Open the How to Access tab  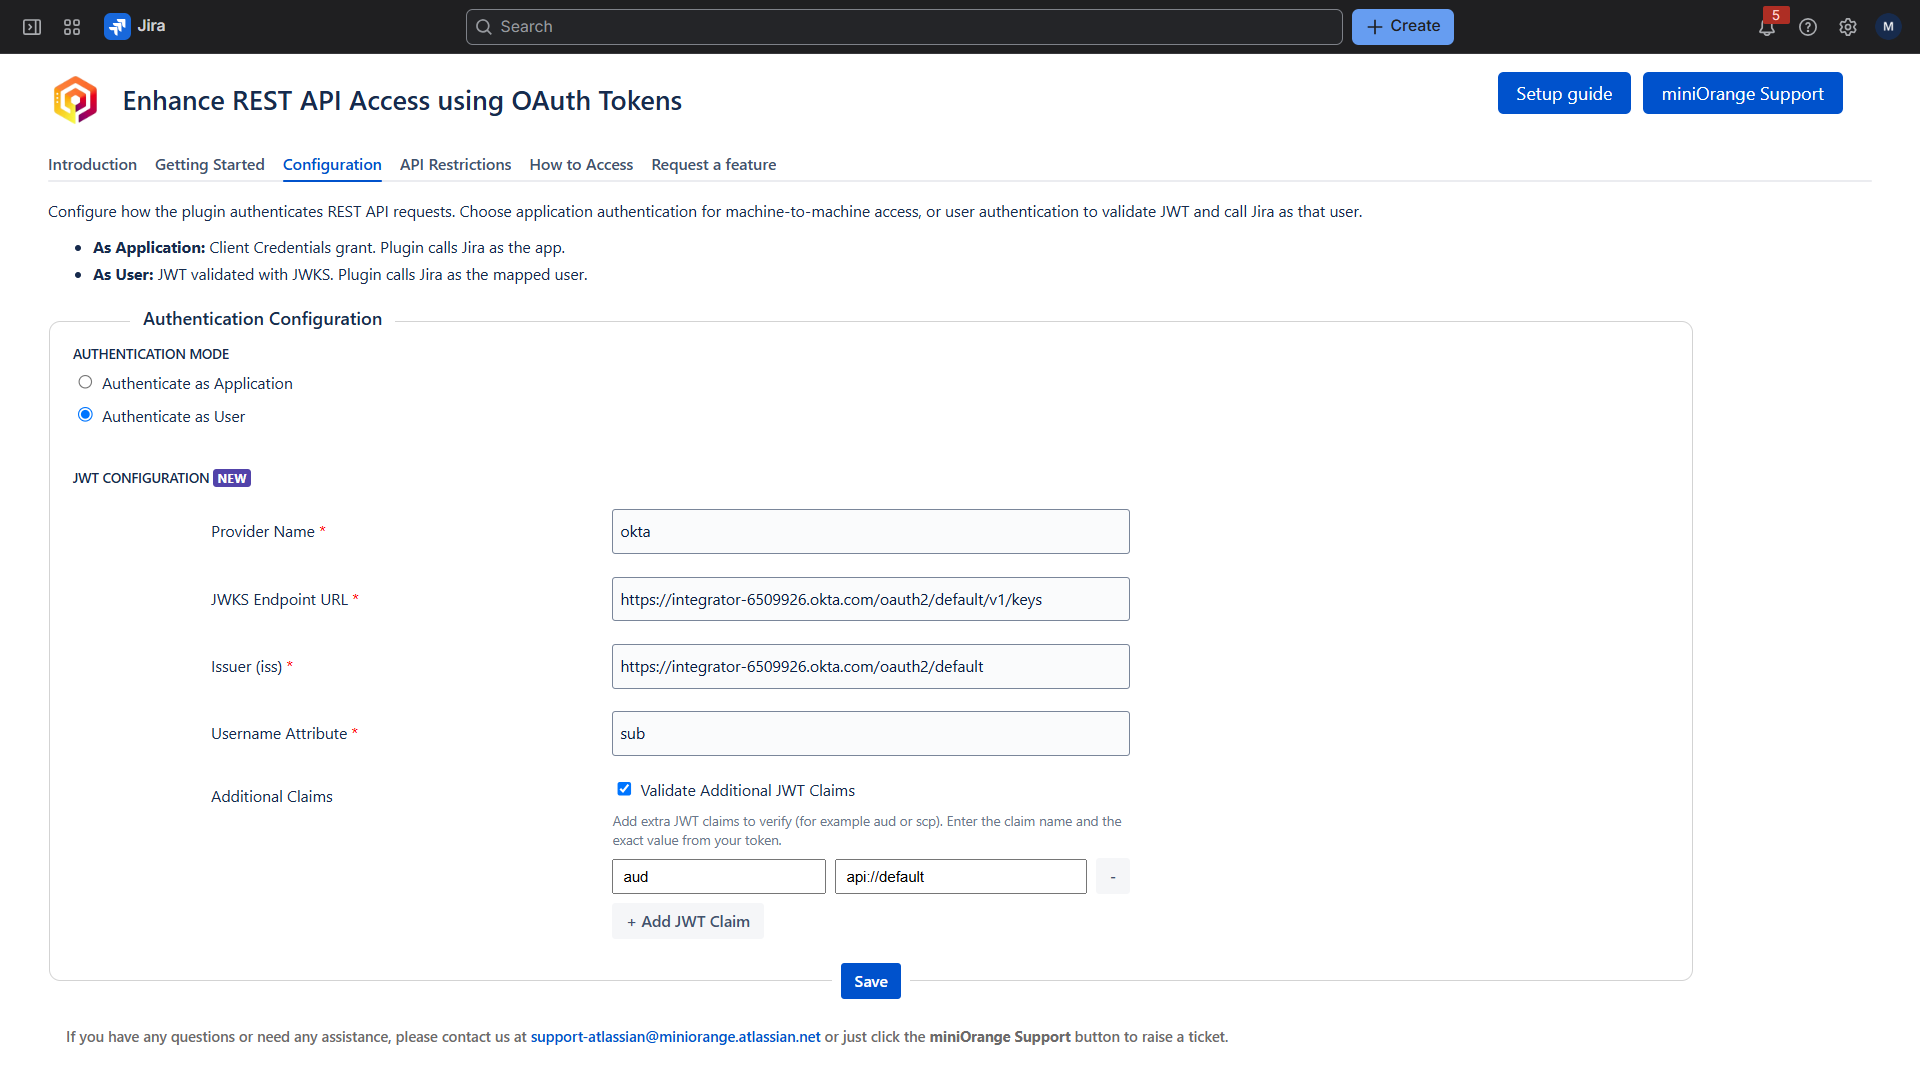point(581,165)
